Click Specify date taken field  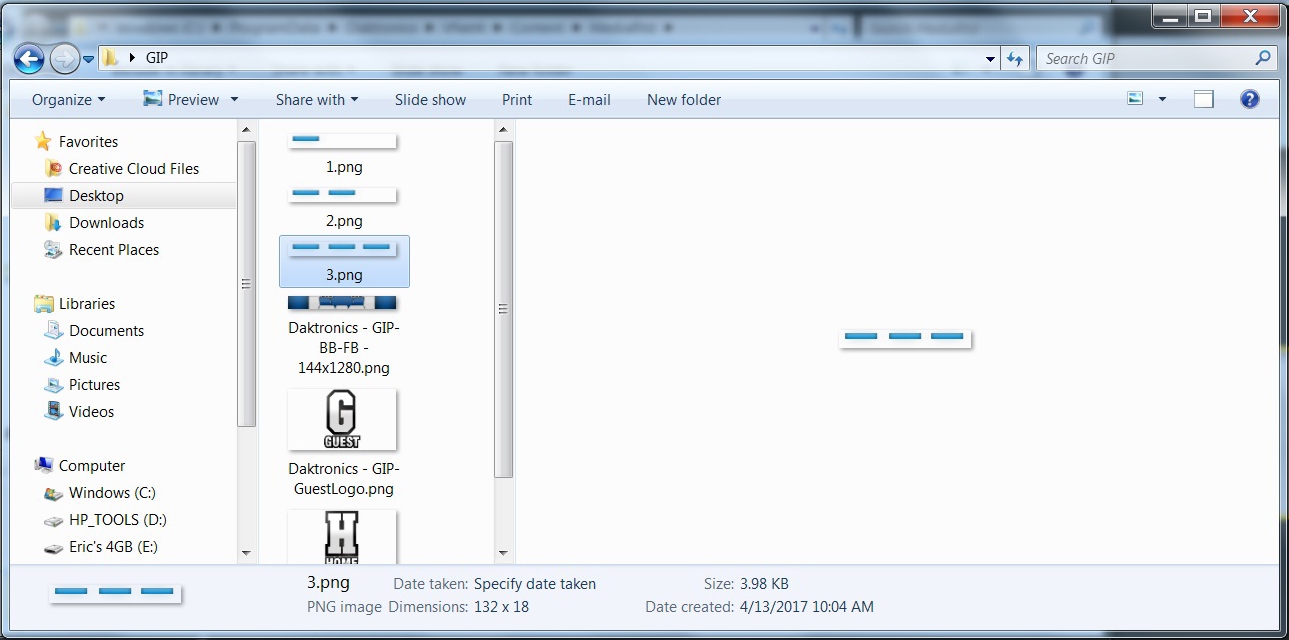pyautogui.click(x=534, y=584)
